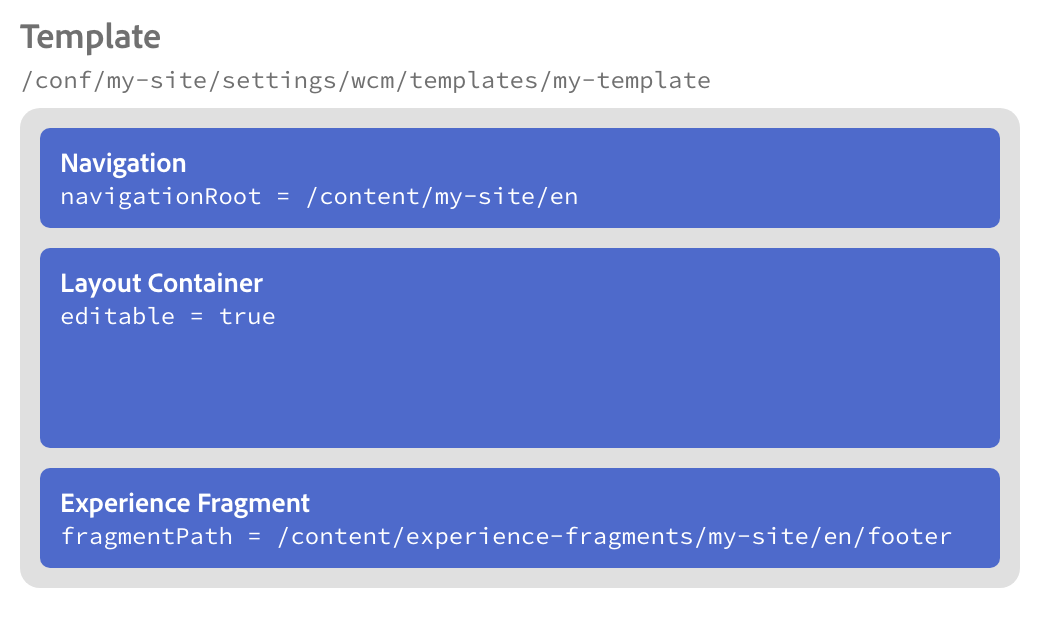Image resolution: width=1044 pixels, height=618 pixels.
Task: Click the editable property name
Action: pyautogui.click(x=117, y=317)
